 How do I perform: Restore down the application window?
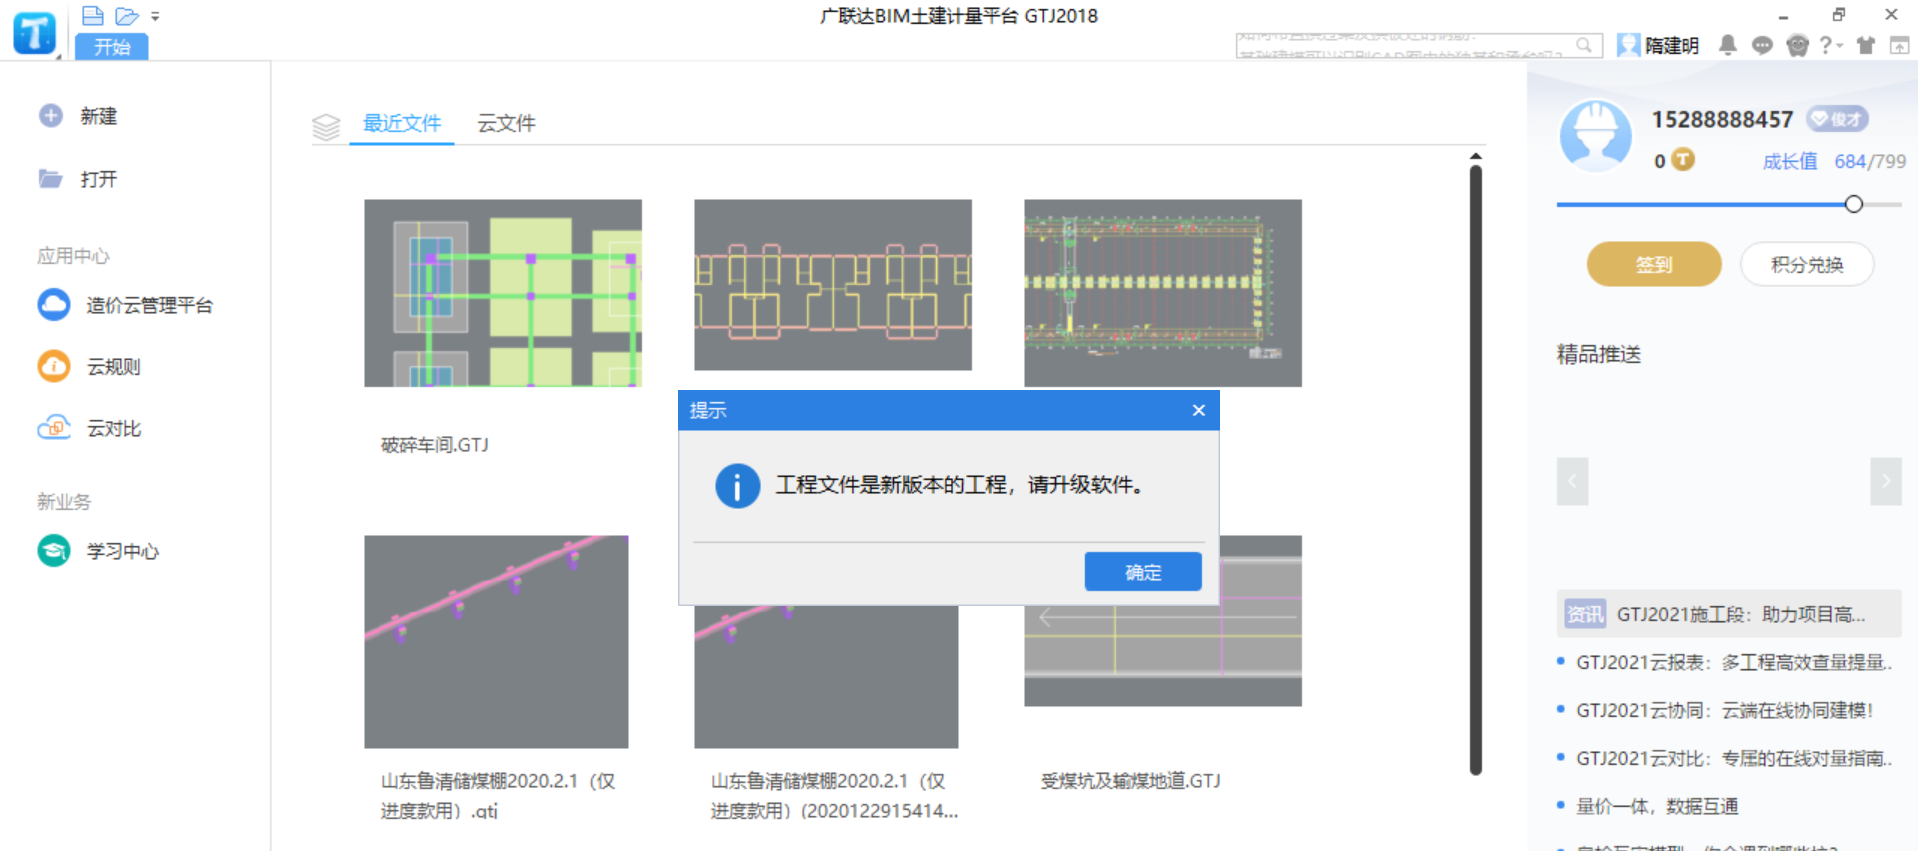click(x=1838, y=14)
